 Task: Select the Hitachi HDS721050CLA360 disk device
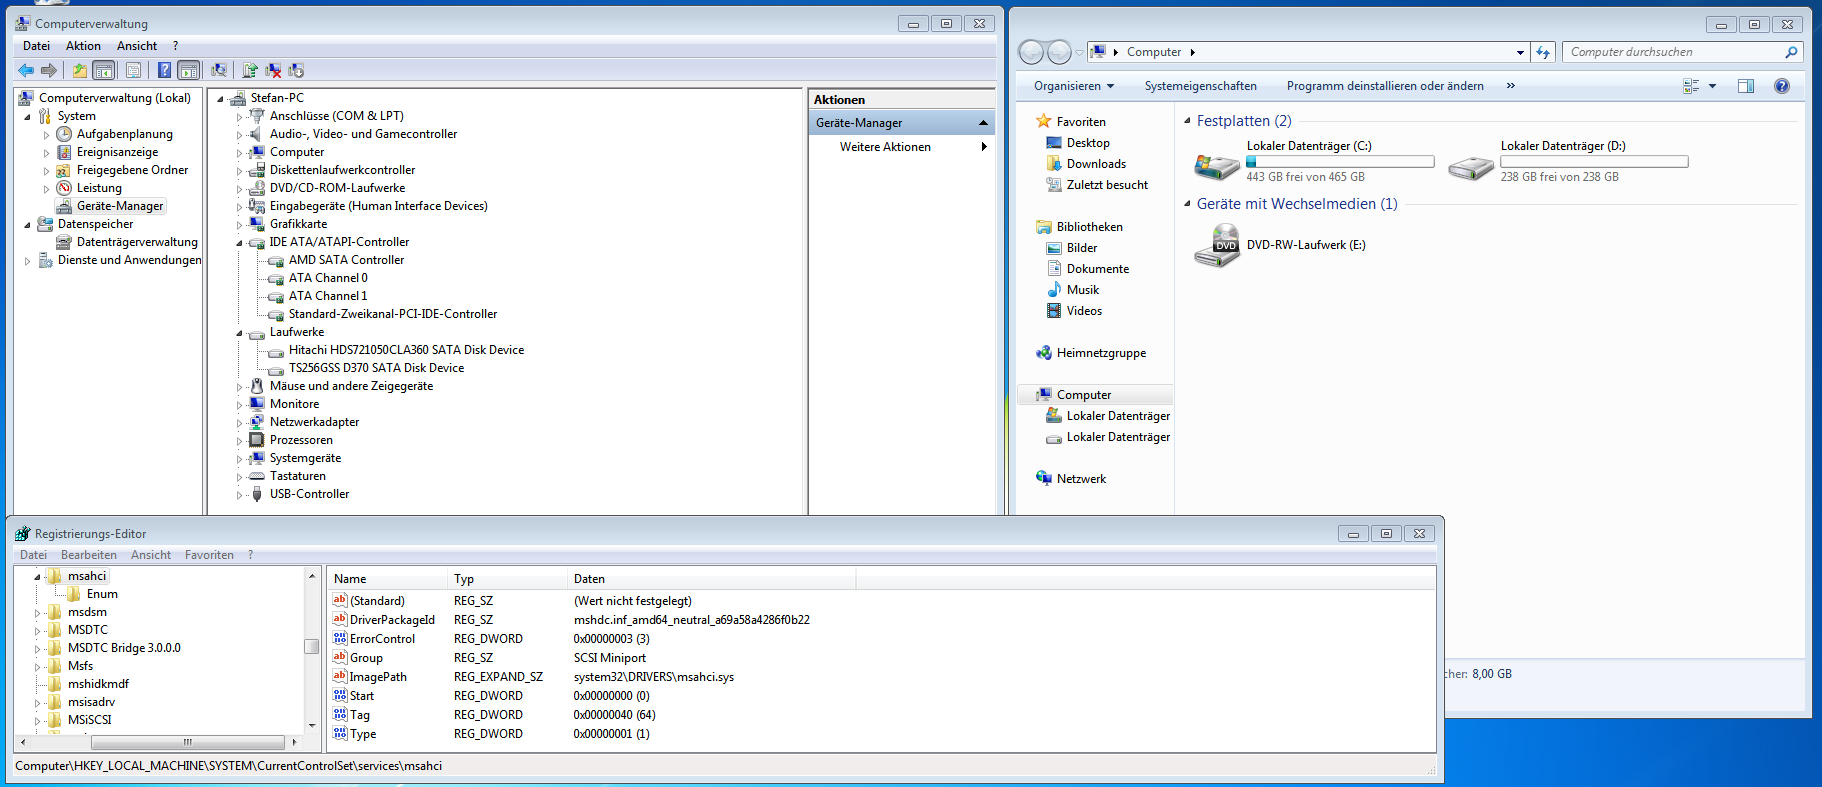406,350
